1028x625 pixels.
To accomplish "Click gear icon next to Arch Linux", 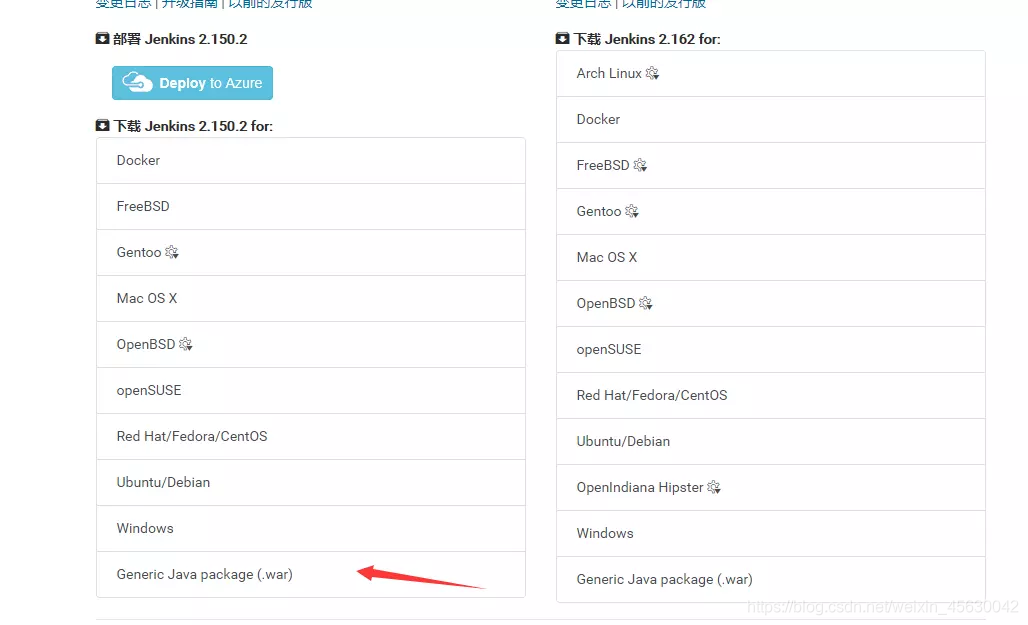I will pyautogui.click(x=652, y=73).
